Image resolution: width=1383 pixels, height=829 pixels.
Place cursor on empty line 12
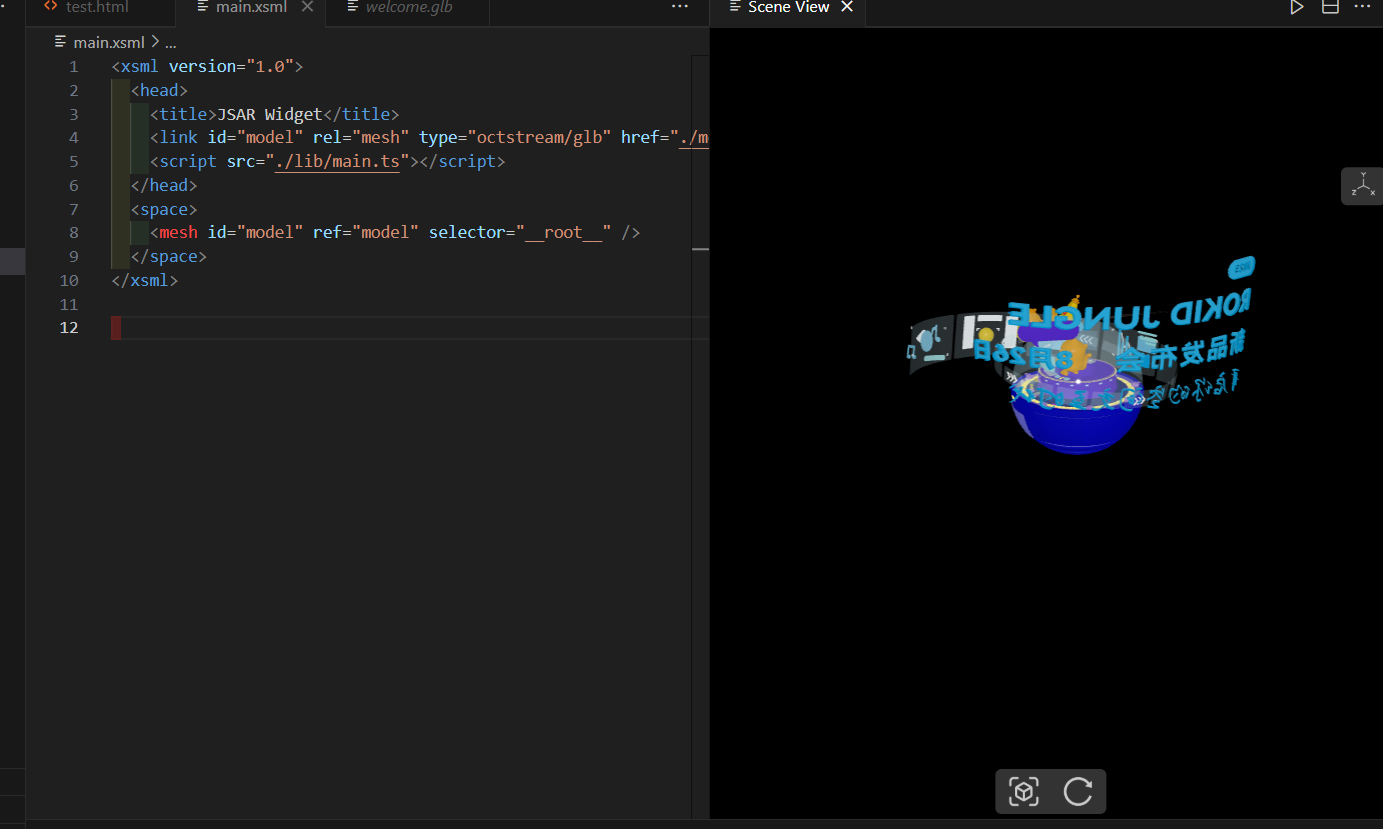point(410,328)
